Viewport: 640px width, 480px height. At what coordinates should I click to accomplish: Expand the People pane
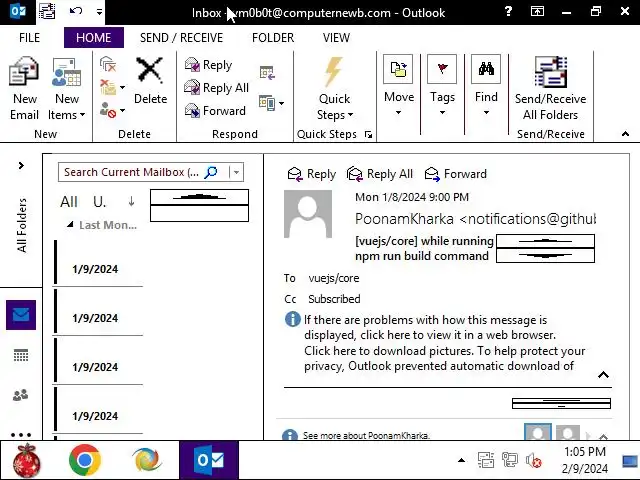click(603, 436)
